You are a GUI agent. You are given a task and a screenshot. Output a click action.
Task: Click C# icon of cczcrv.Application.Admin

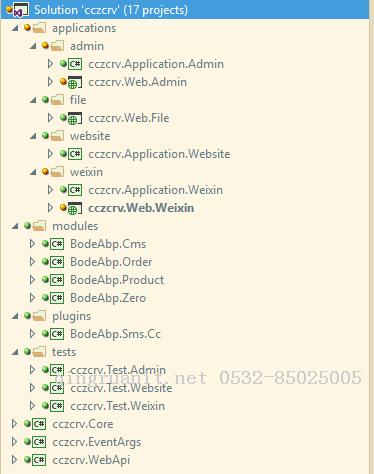tap(75, 64)
